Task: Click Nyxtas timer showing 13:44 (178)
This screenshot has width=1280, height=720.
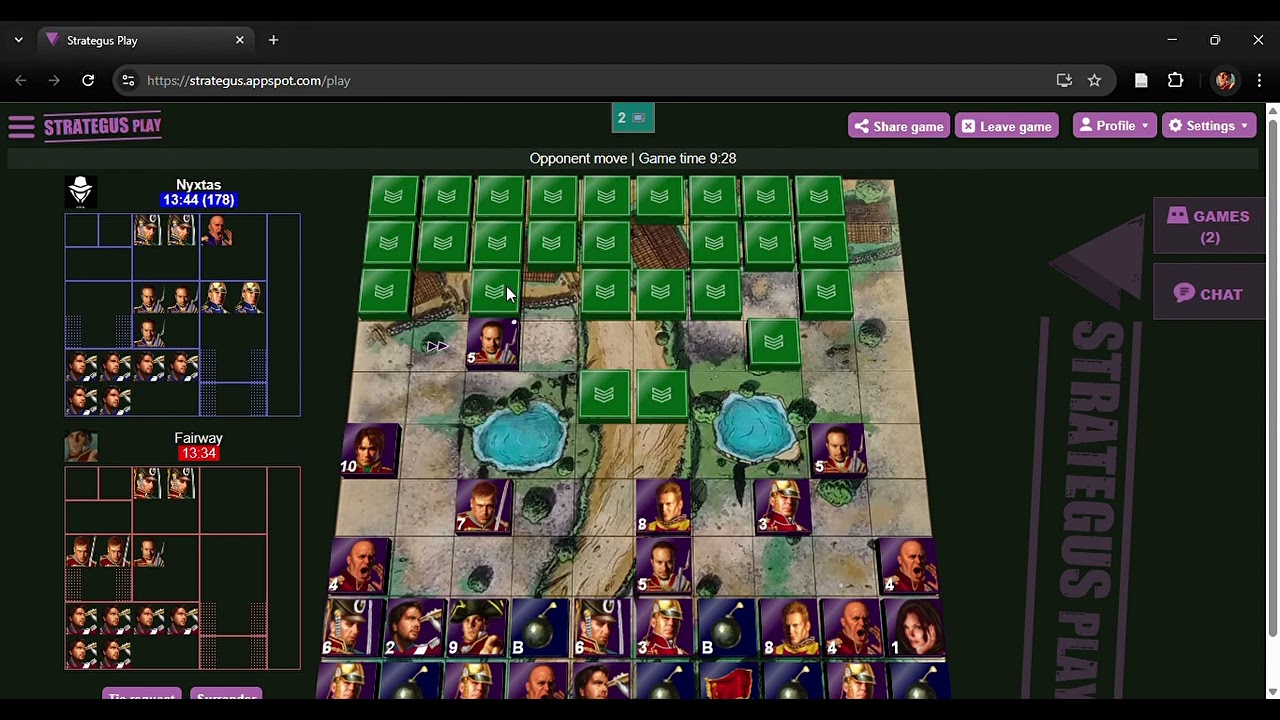Action: (x=198, y=200)
